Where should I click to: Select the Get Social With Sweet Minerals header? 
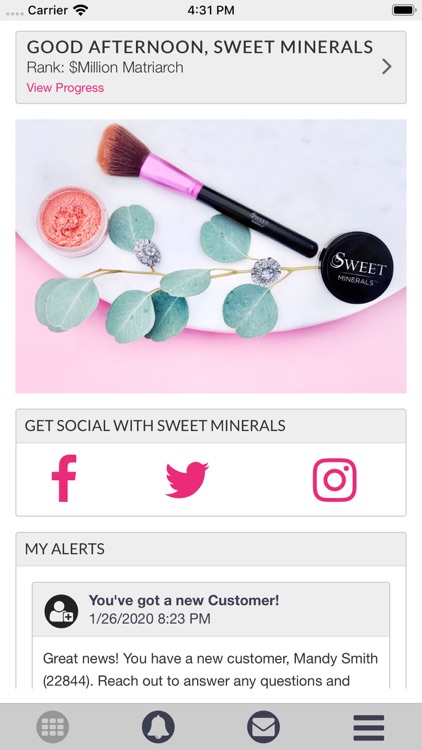[x=155, y=426]
